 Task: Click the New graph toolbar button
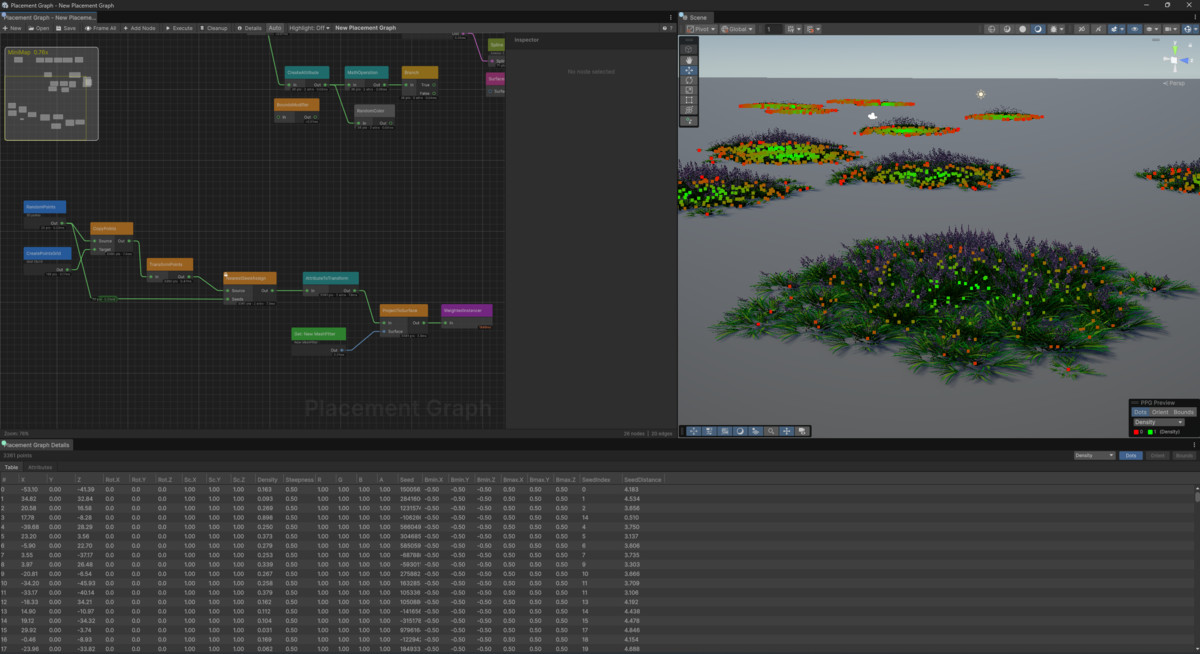point(13,28)
